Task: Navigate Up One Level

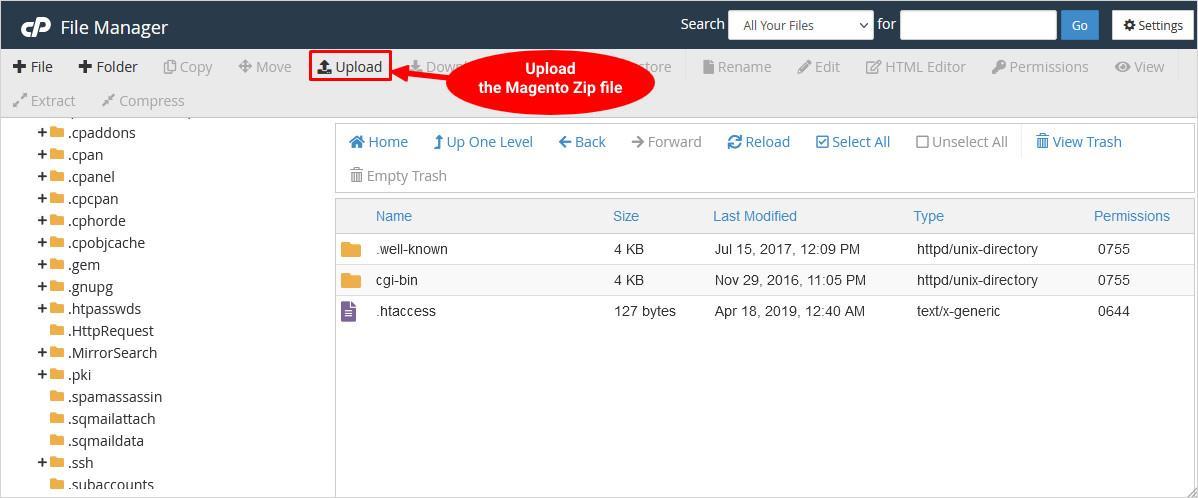Action: click(483, 142)
